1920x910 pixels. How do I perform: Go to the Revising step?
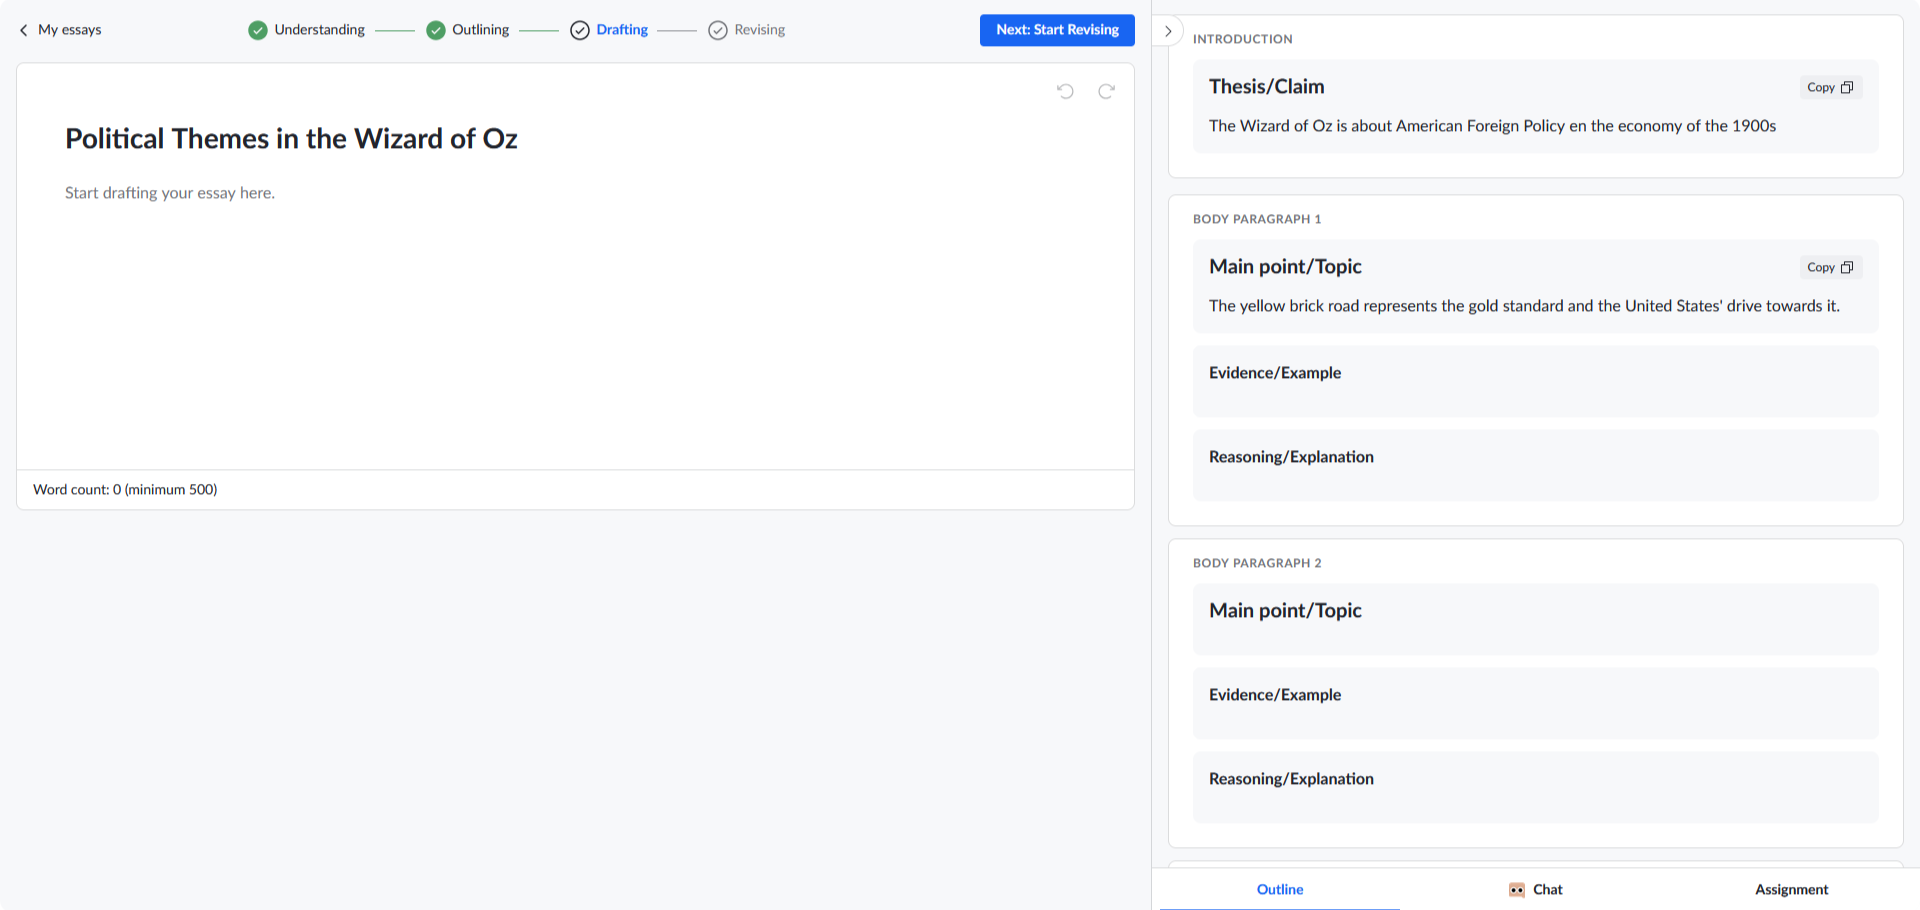[x=747, y=30]
